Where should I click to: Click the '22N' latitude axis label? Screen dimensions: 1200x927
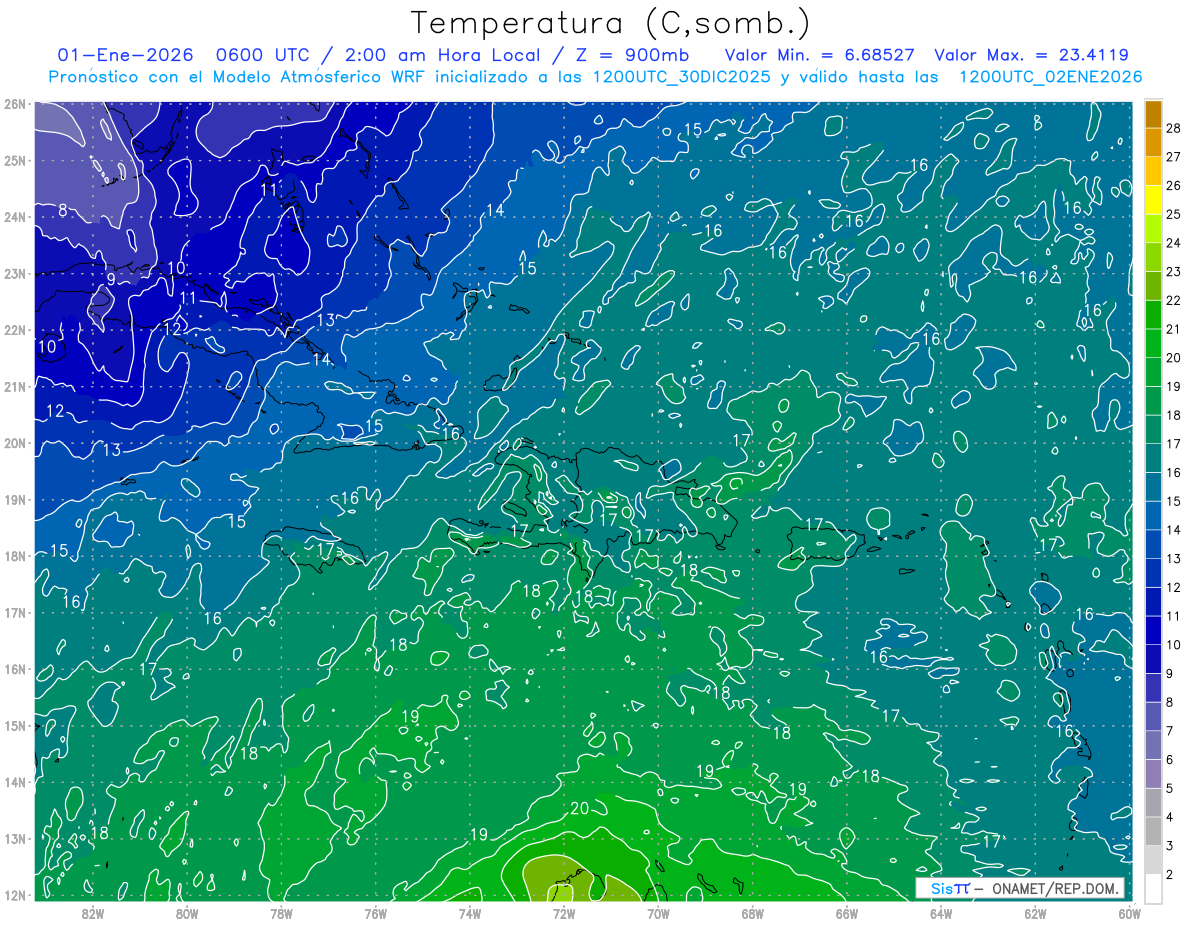[14, 330]
